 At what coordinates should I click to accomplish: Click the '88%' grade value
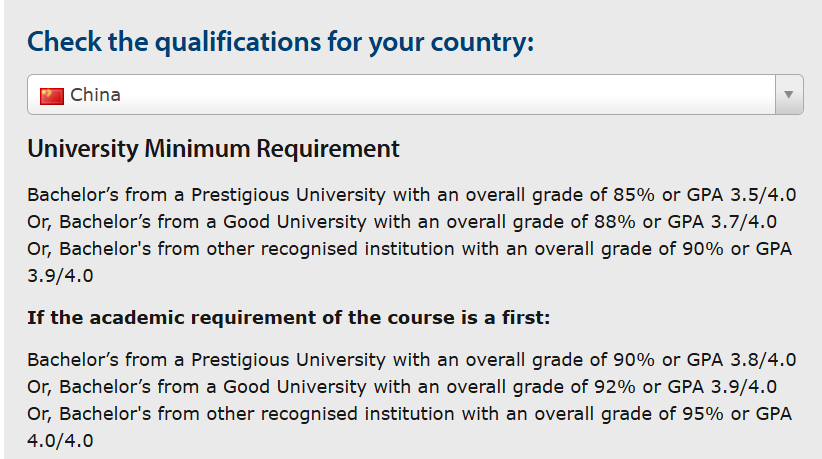click(614, 222)
